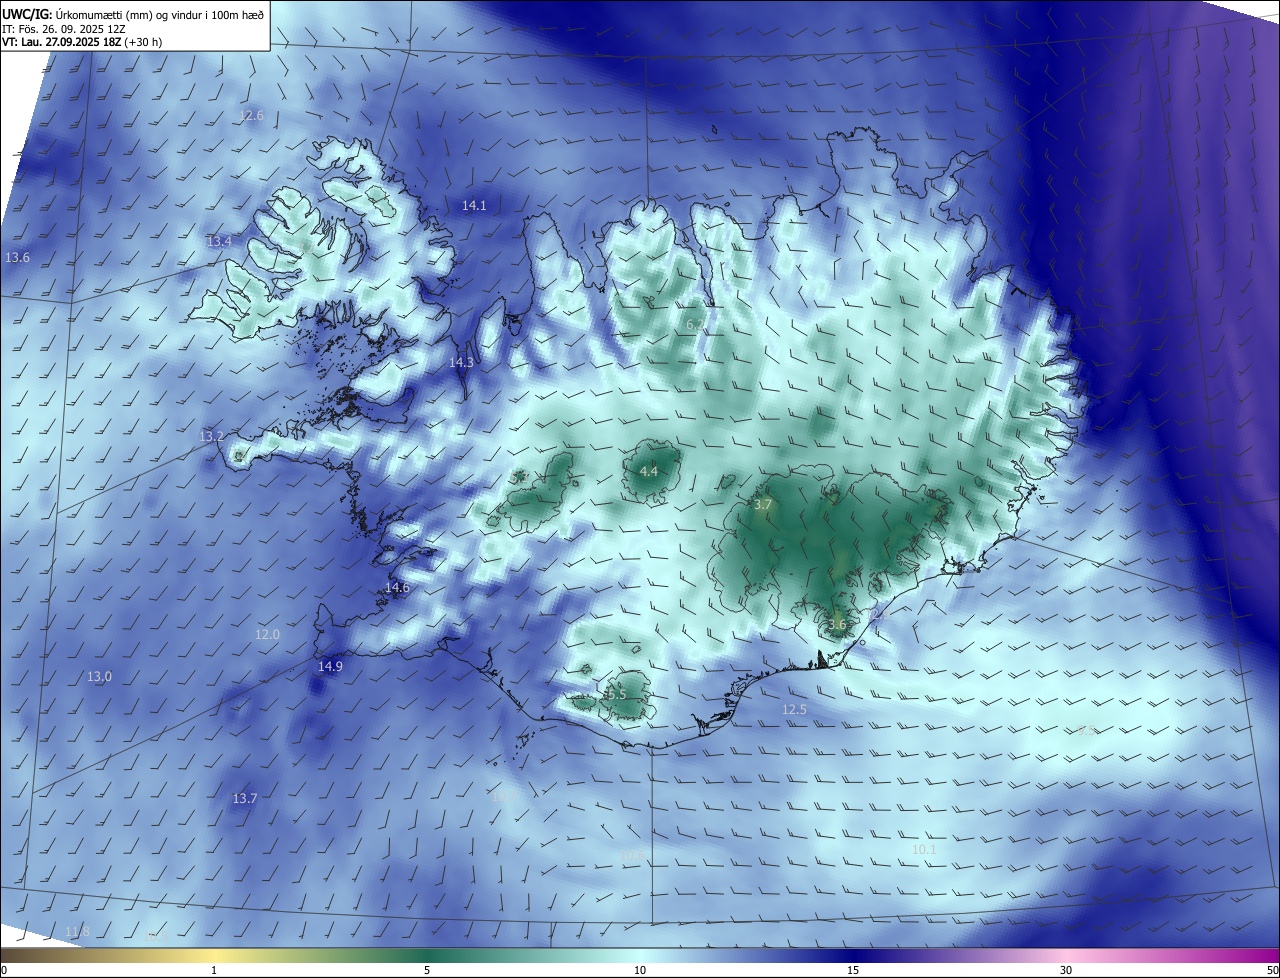Click the colorbar tick label 30

(1066, 970)
